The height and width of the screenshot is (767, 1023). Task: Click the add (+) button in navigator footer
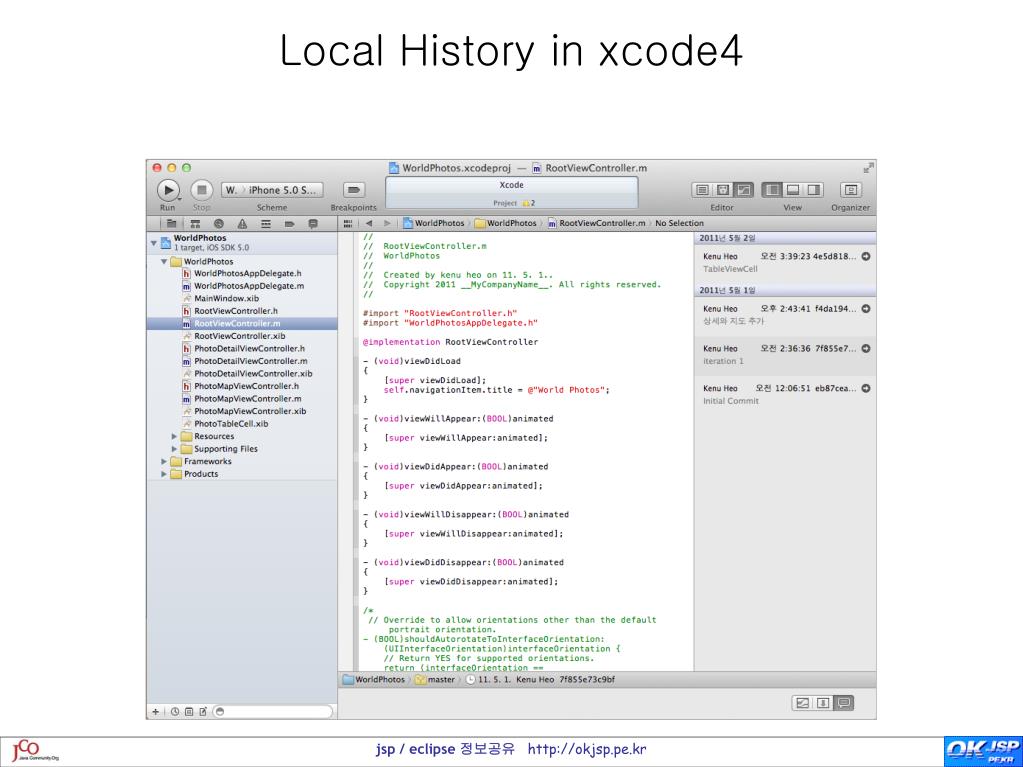(x=155, y=712)
